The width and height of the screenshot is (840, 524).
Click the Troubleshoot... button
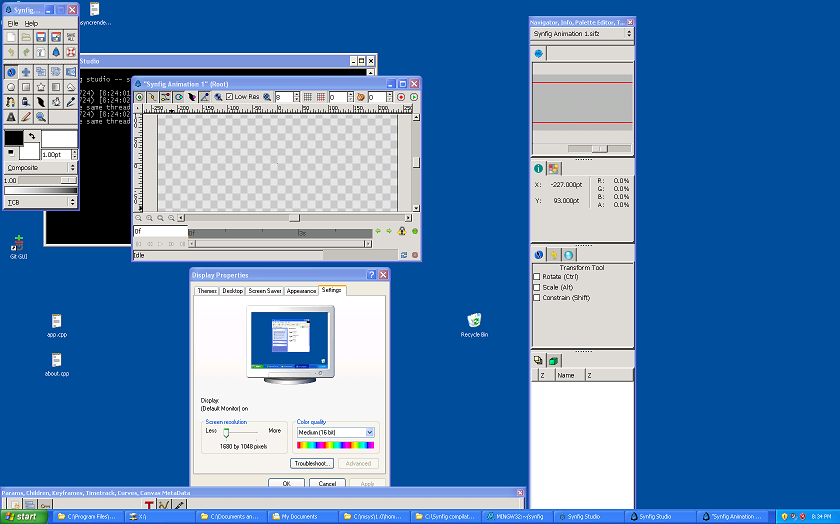click(x=312, y=464)
